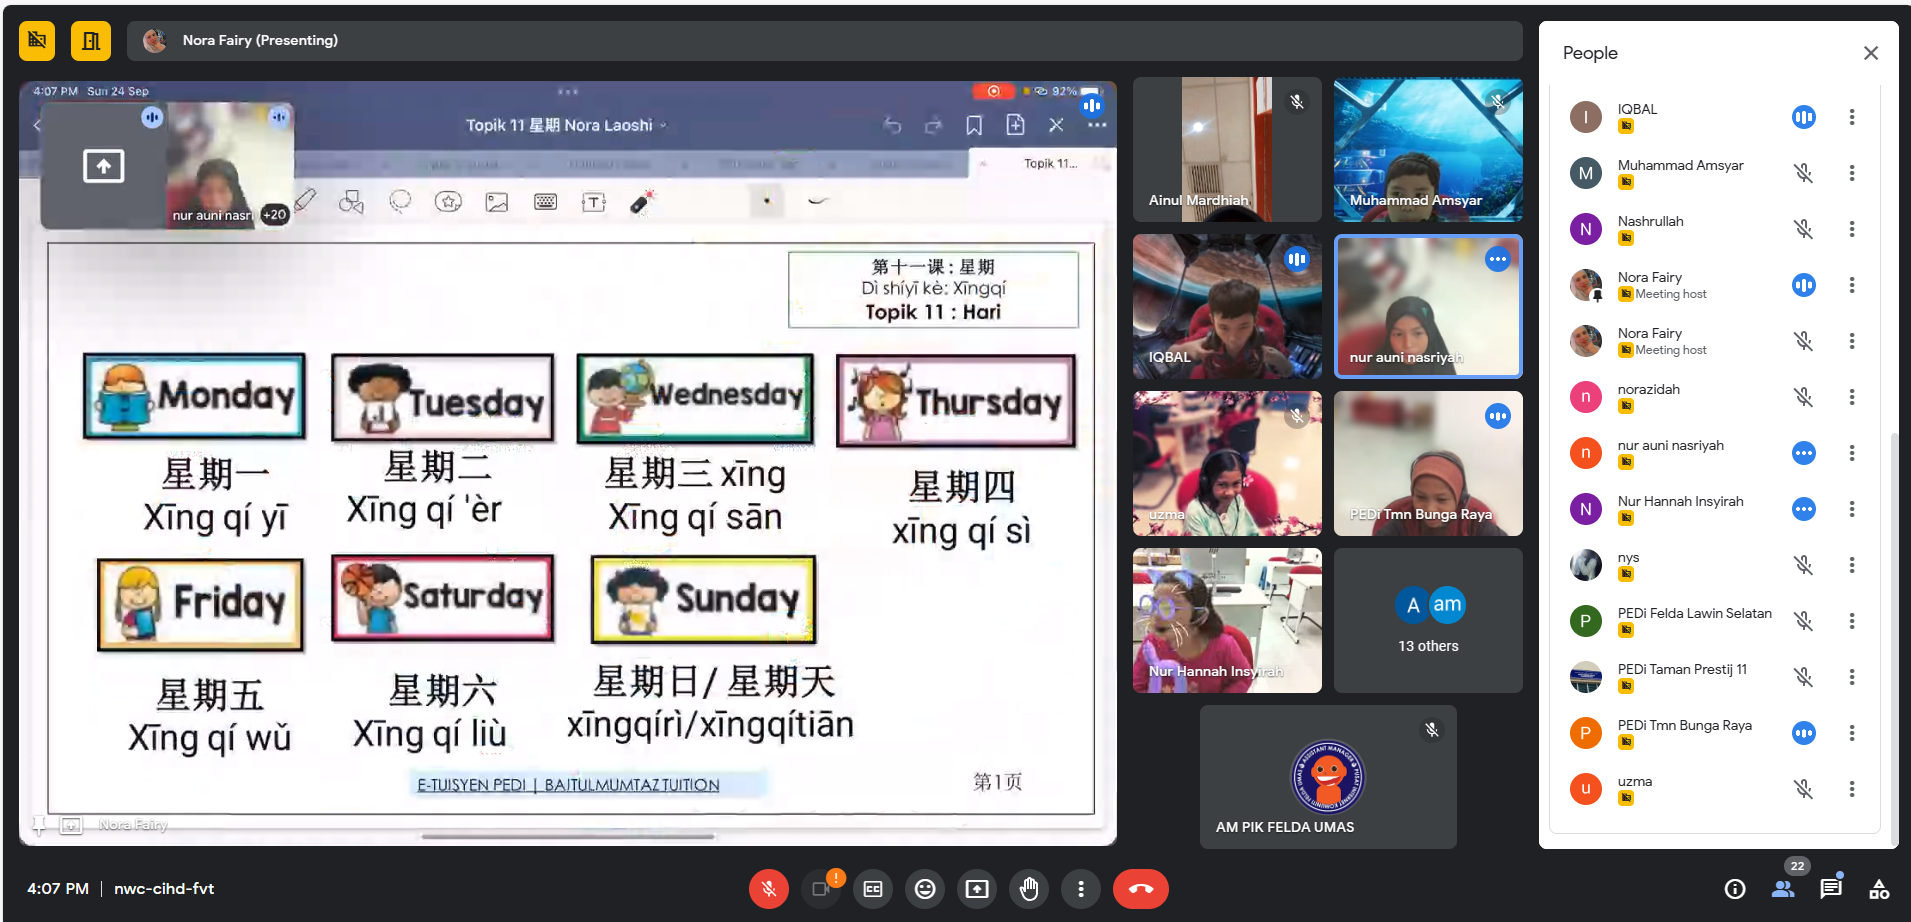The image size is (1911, 922).
Task: Open the chat with everyone panel
Action: click(1830, 889)
